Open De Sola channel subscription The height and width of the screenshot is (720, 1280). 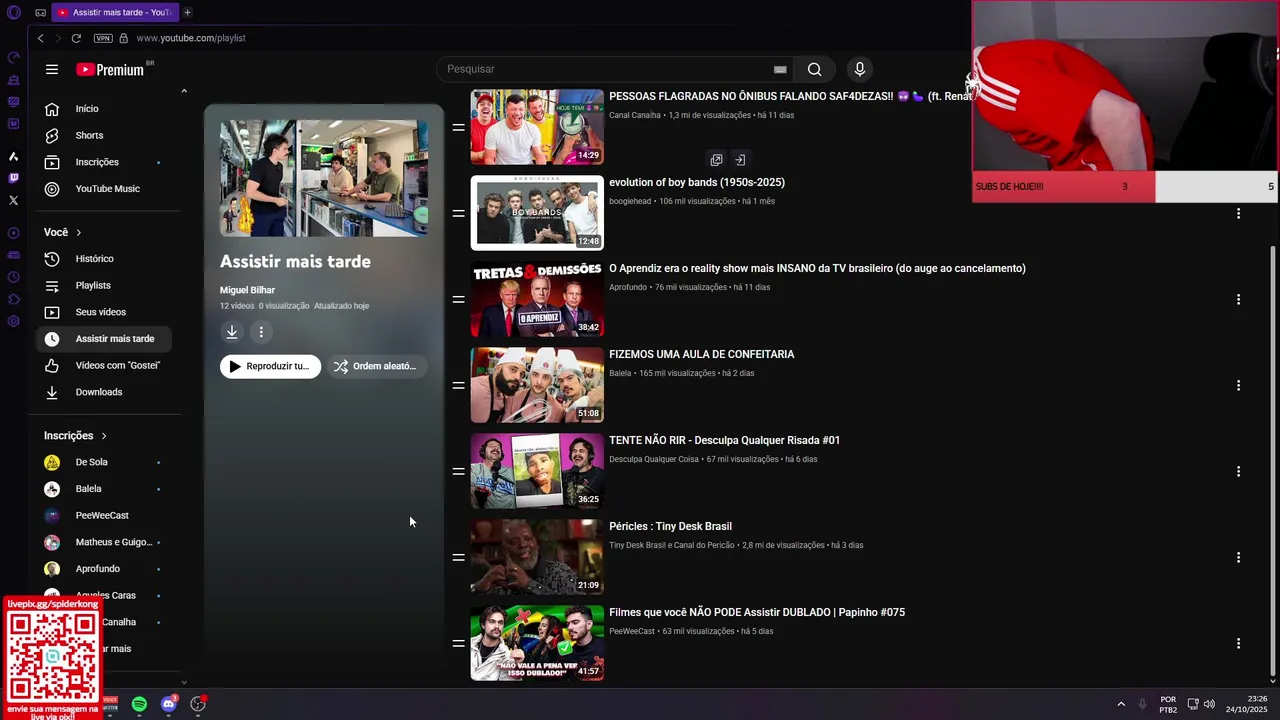point(104,462)
